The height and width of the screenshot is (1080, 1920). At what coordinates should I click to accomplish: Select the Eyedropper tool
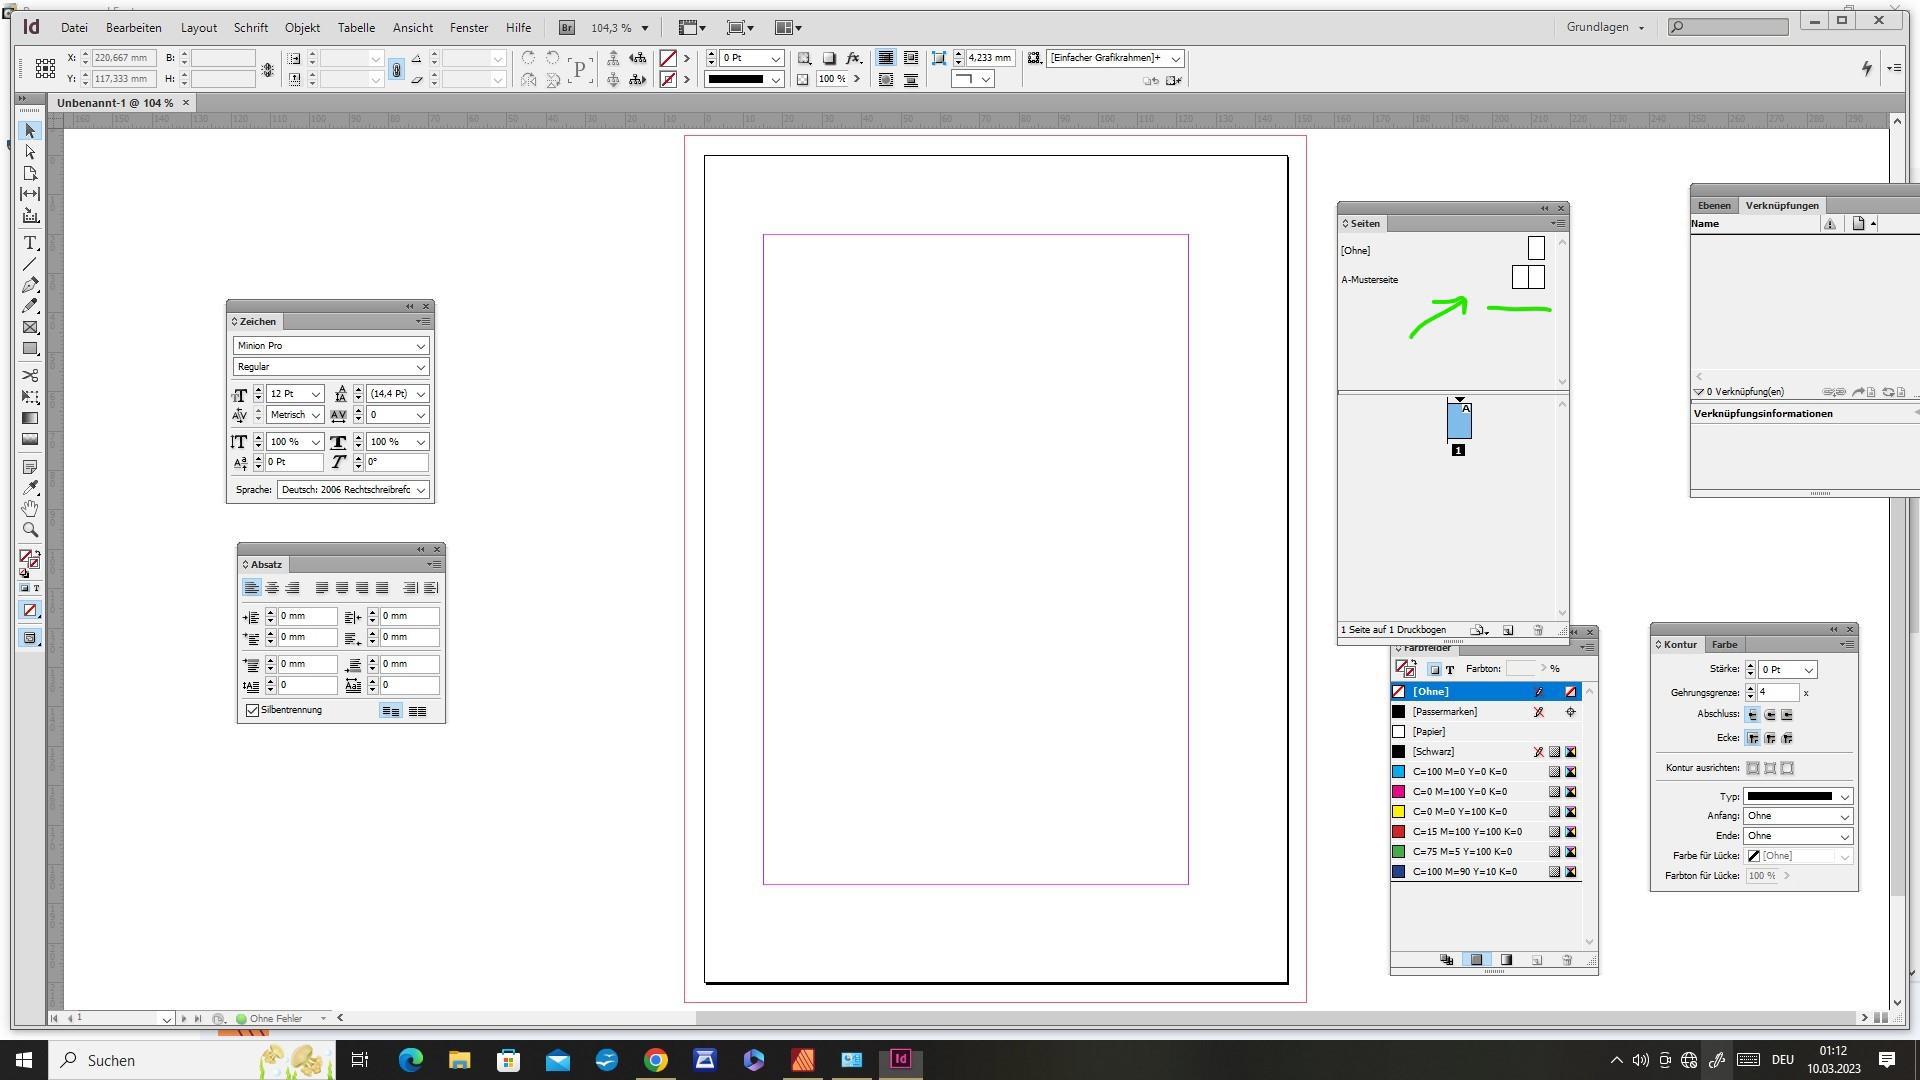(30, 488)
